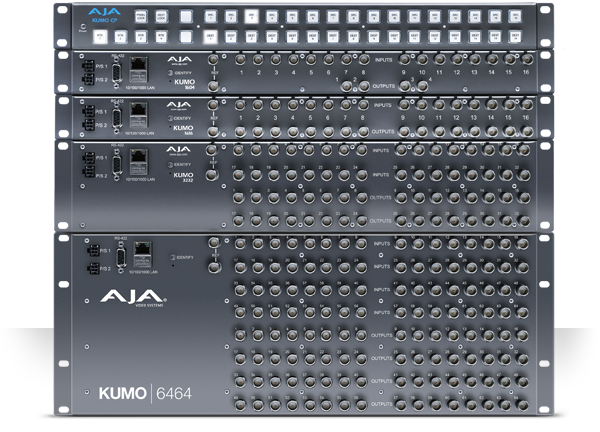
Task: Click output 4 BNC connector on KUMO 1604
Action: point(423,86)
